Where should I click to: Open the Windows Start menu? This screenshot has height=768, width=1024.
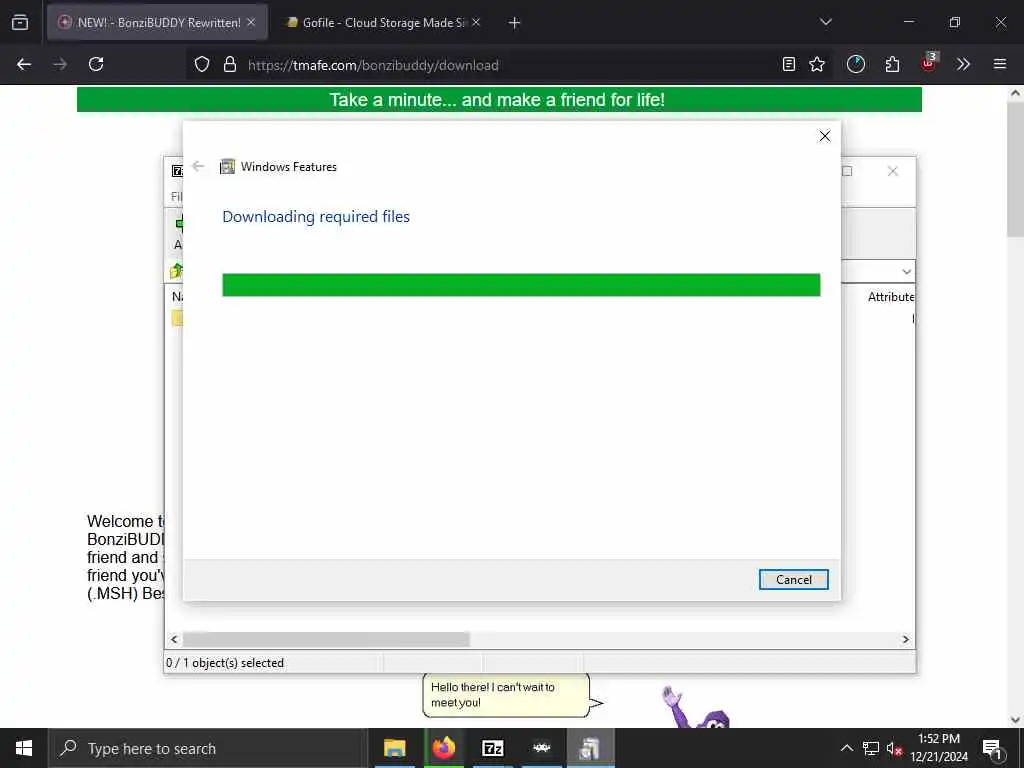(24, 748)
